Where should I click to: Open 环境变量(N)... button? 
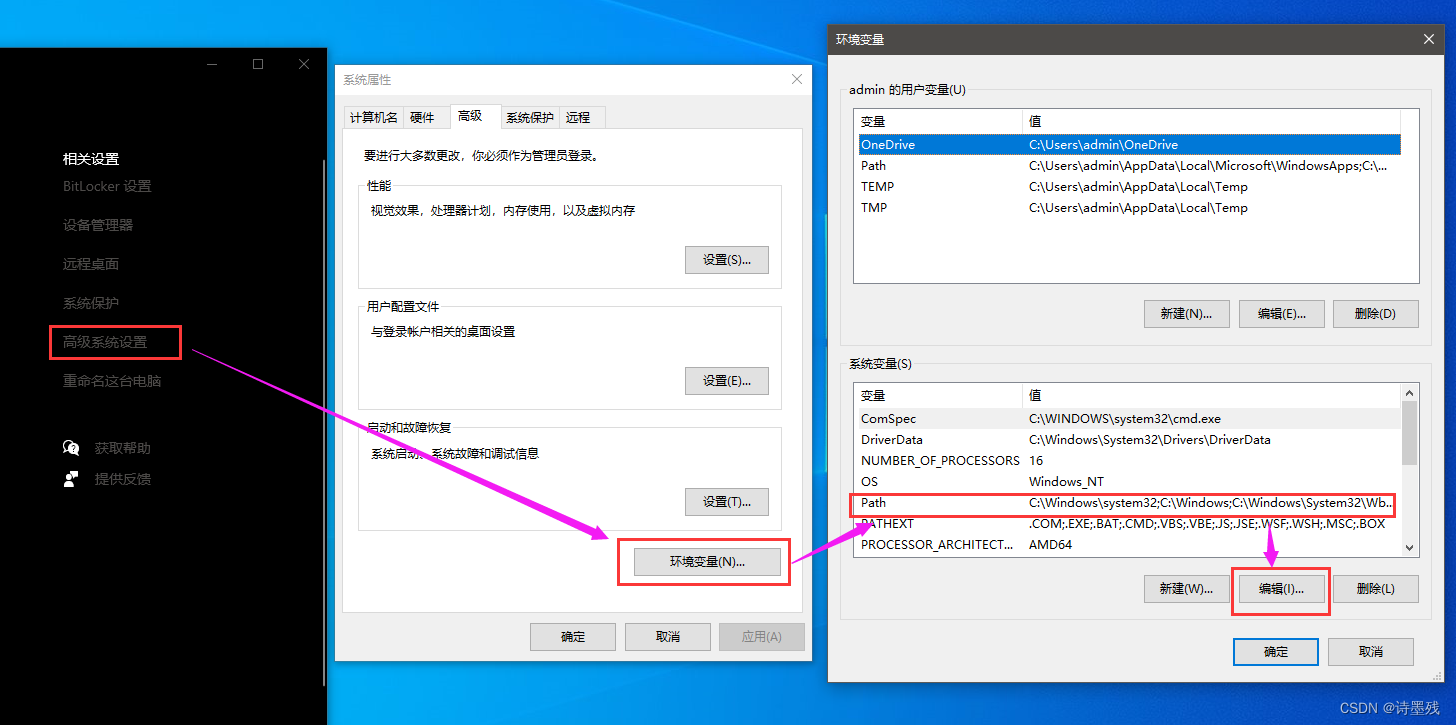[x=707, y=562]
